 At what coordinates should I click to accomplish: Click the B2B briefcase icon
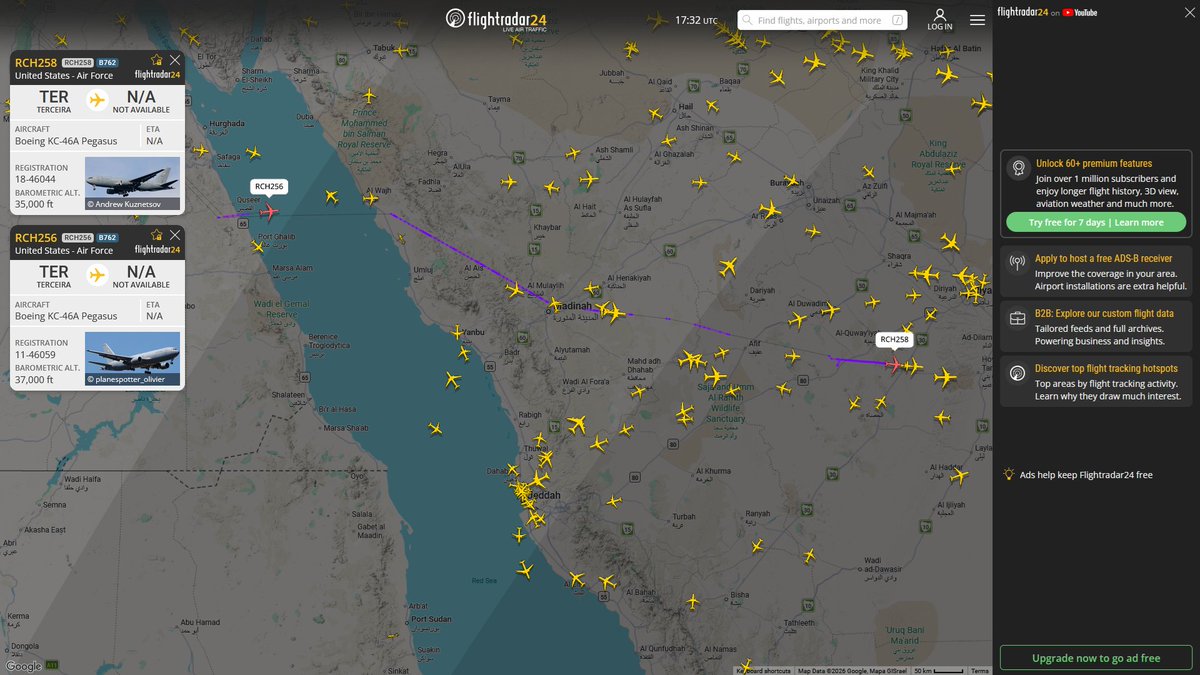click(1017, 319)
